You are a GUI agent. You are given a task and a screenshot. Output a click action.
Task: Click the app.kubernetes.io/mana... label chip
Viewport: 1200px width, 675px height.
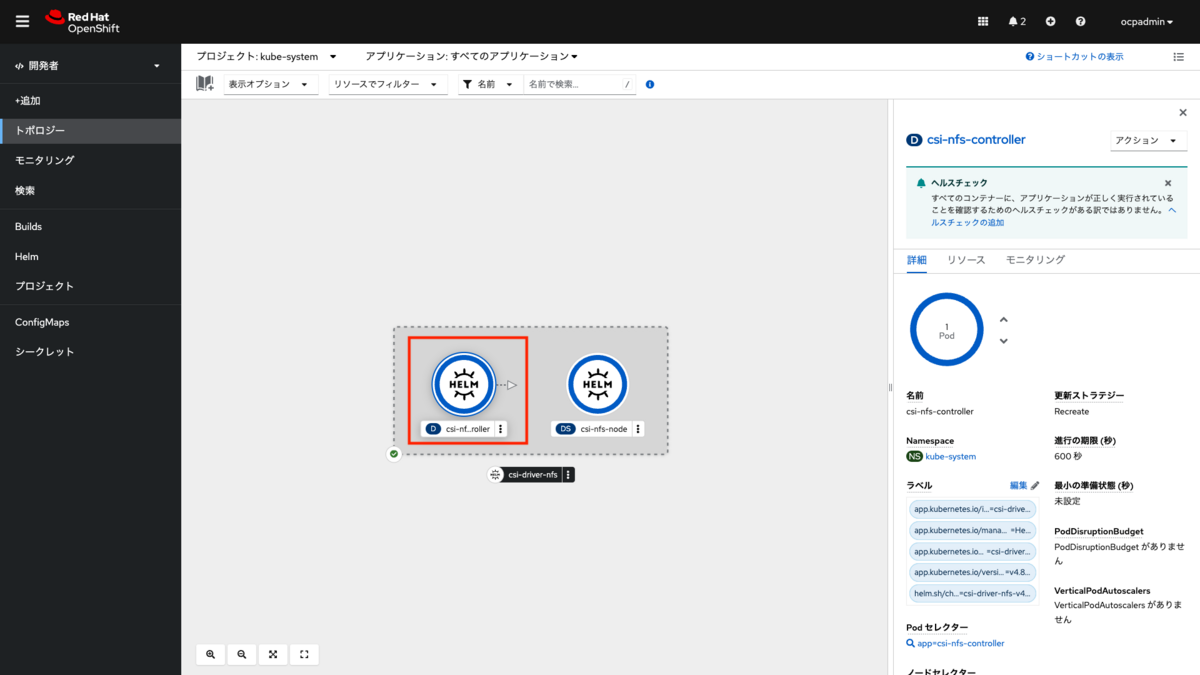[973, 530]
